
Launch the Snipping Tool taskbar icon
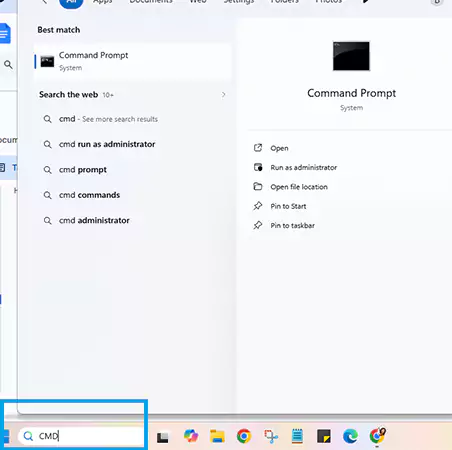[271, 436]
